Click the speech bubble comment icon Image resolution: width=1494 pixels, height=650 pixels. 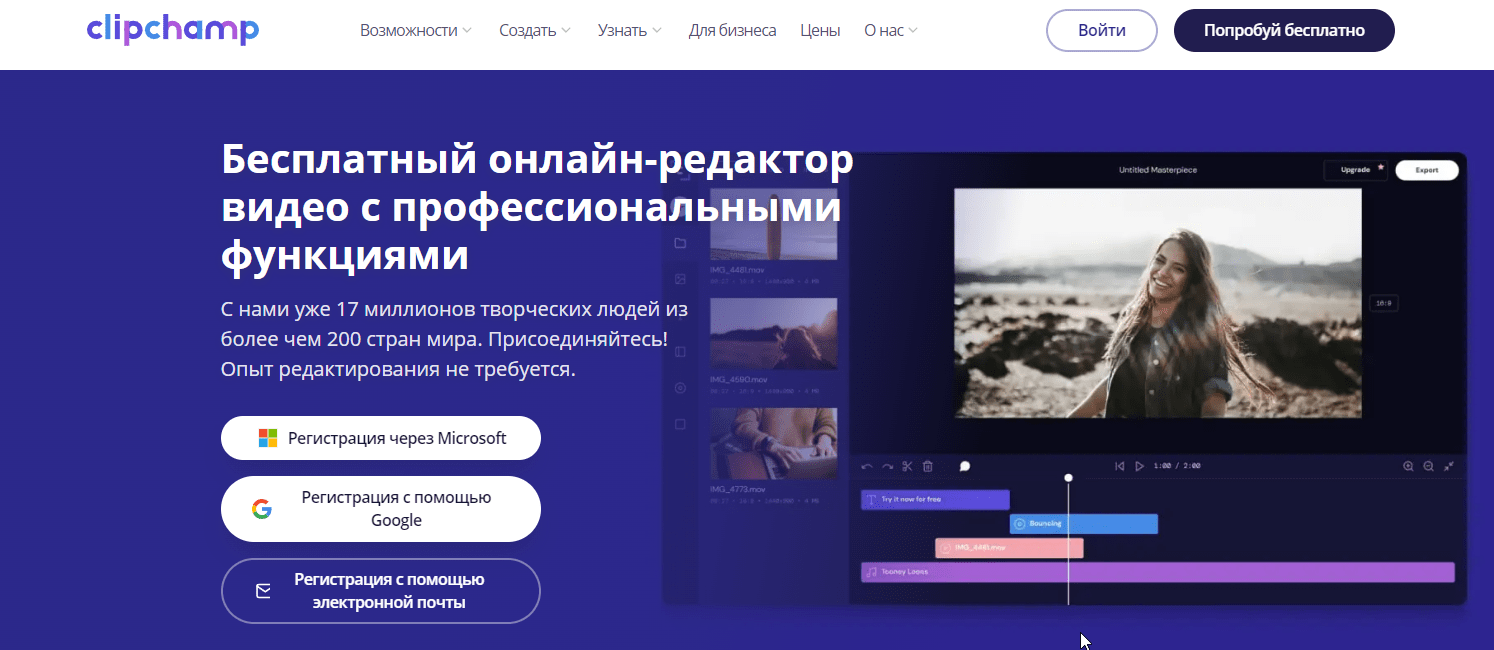pyautogui.click(x=965, y=466)
